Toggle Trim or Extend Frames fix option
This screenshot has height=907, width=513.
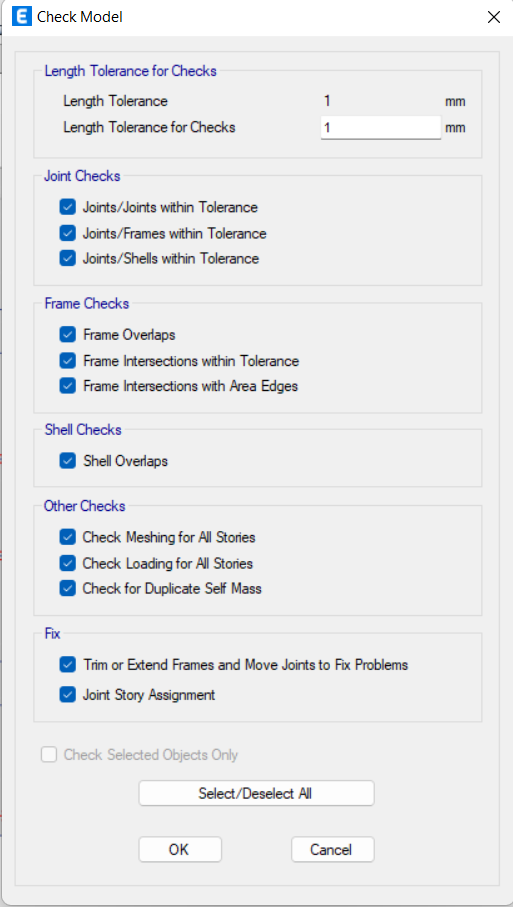tap(68, 665)
